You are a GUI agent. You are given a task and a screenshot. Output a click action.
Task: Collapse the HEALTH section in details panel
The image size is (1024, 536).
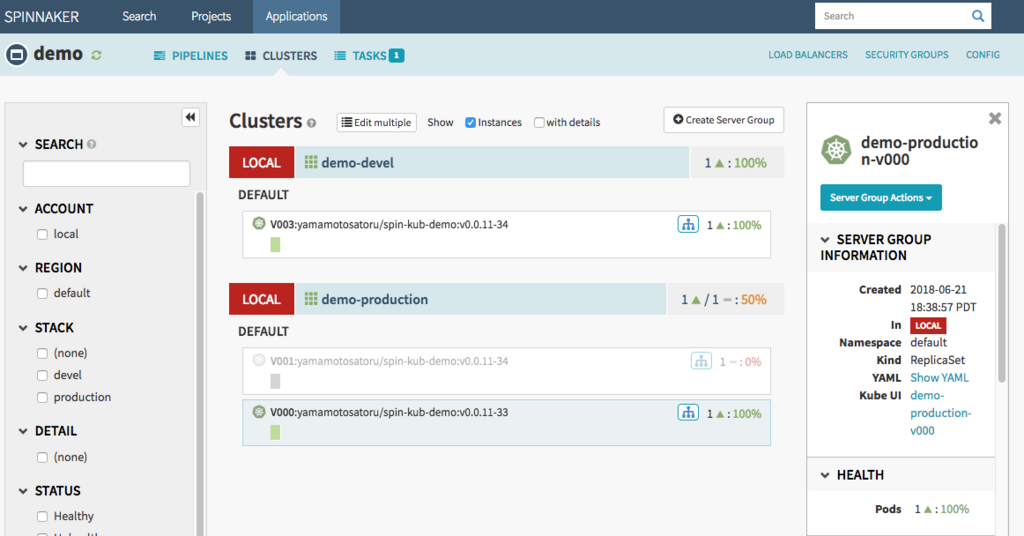coord(825,475)
